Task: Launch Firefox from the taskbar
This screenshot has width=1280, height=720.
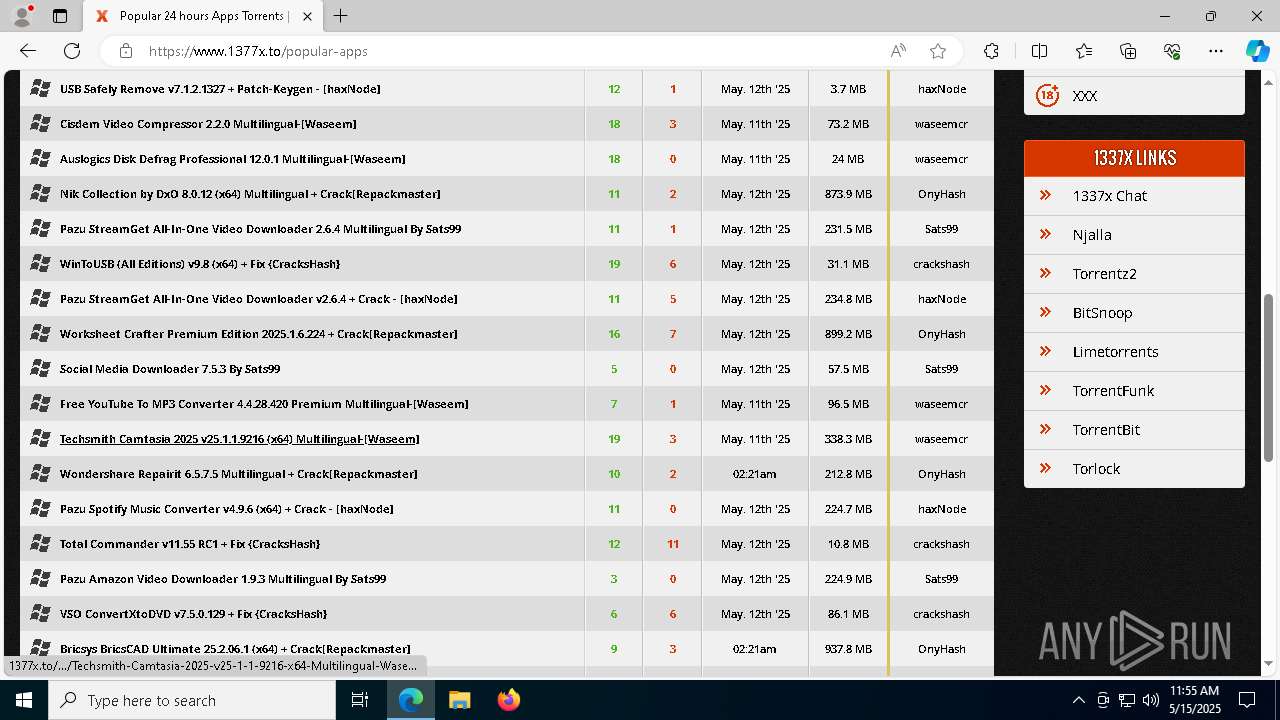Action: [509, 700]
